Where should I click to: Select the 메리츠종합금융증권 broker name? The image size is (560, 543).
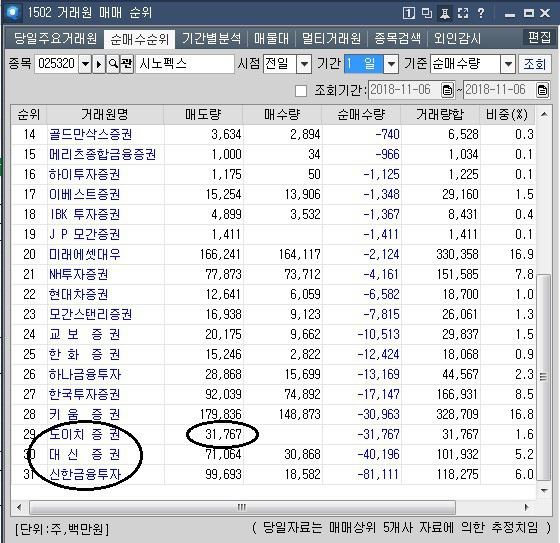point(102,155)
